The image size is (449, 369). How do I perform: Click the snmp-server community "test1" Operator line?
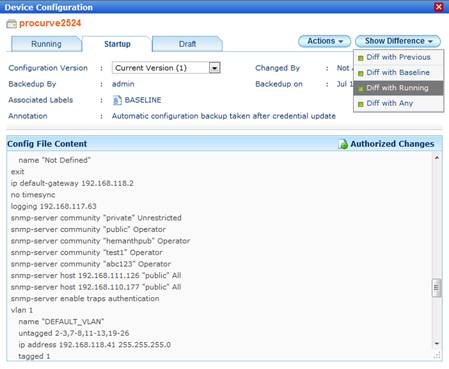(x=87, y=253)
